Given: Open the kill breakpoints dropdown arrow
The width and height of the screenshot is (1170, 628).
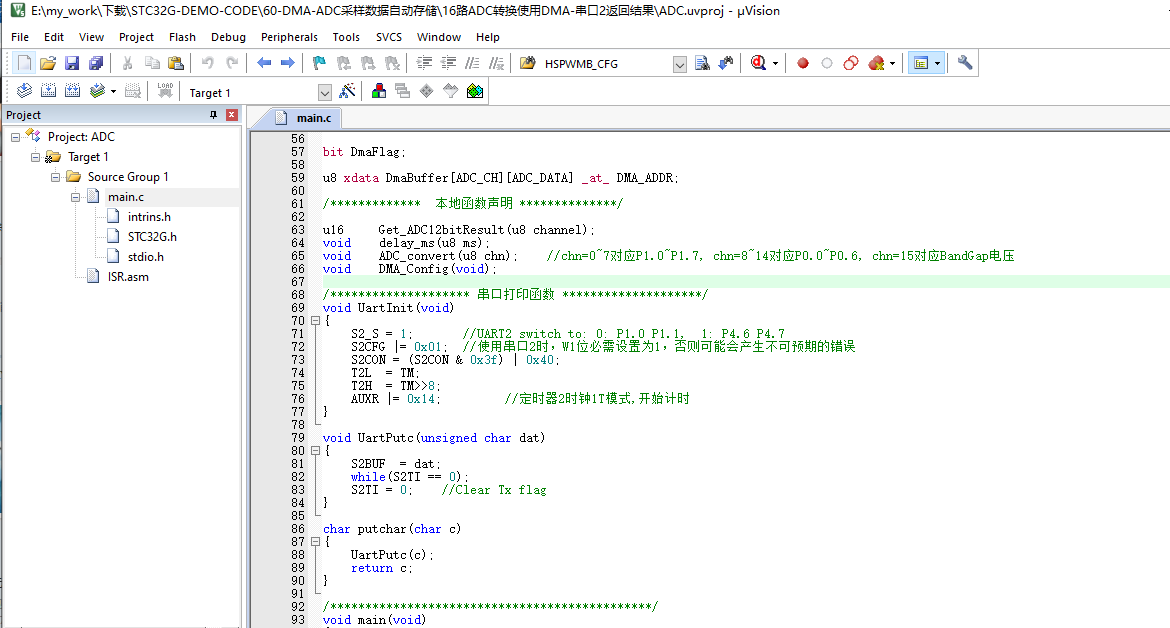Looking at the screenshot, I should click(892, 63).
